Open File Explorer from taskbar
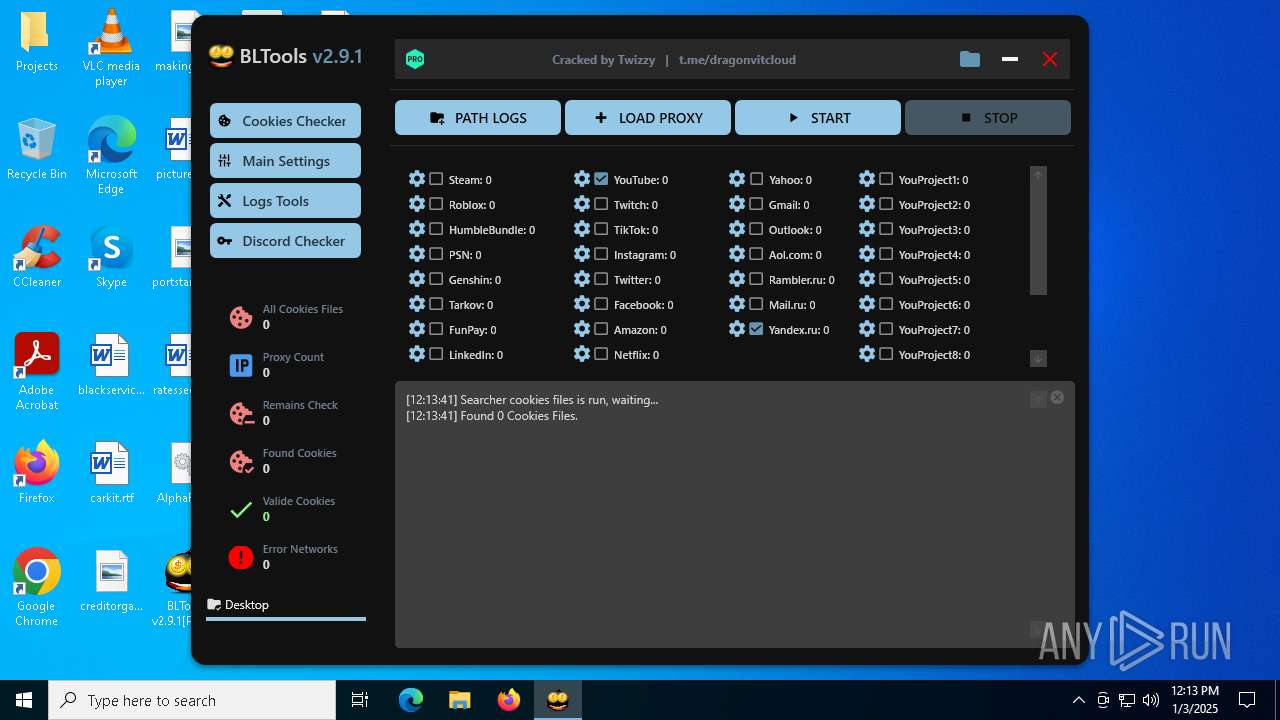The height and width of the screenshot is (720, 1280). (x=460, y=700)
